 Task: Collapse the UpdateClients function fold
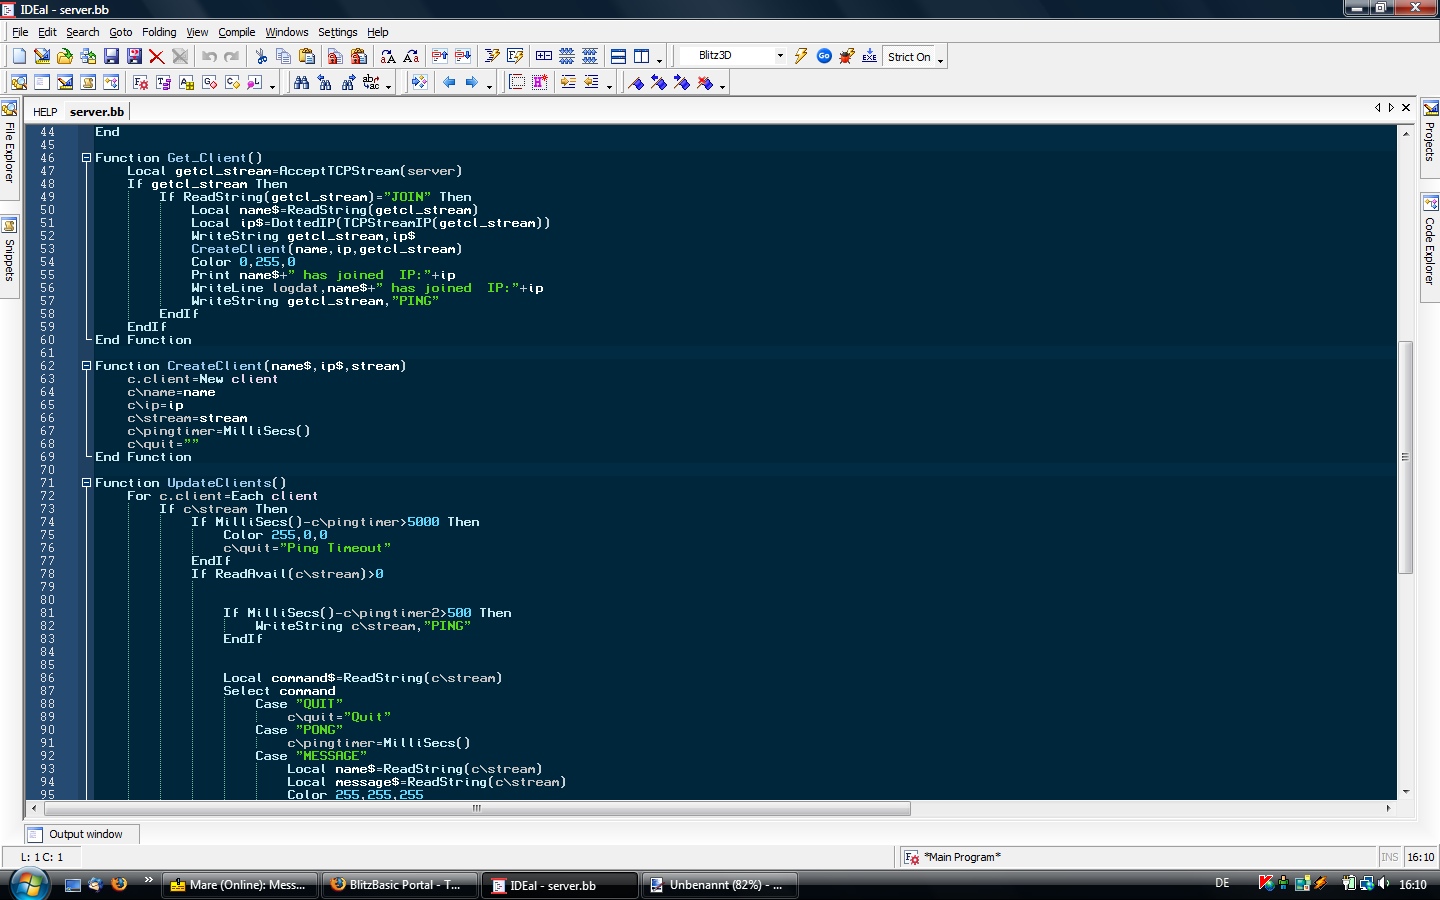(x=86, y=483)
